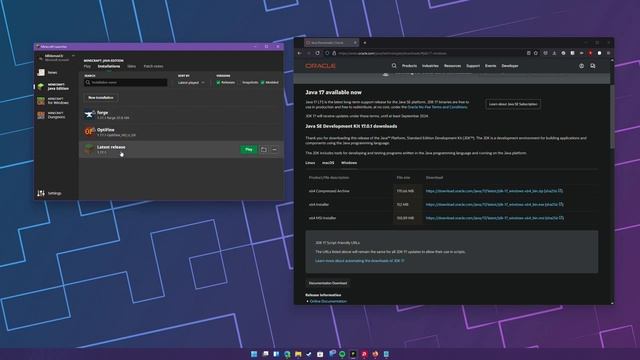Select the Windows downloads tab

click(349, 163)
